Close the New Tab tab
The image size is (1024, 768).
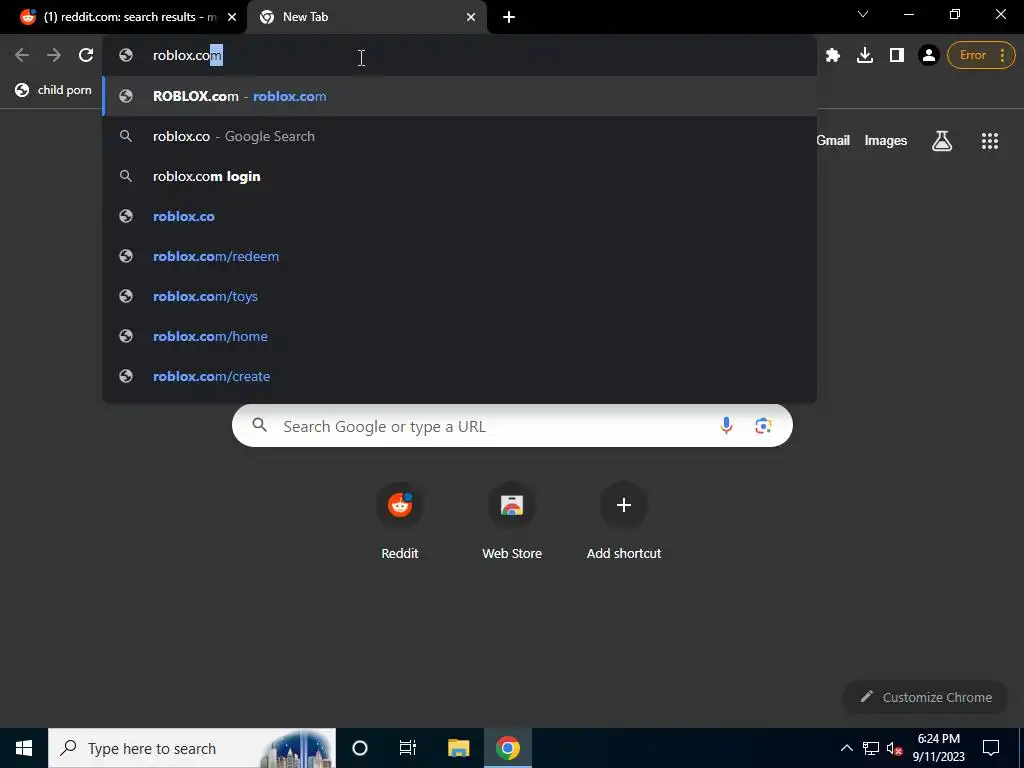pos(471,17)
